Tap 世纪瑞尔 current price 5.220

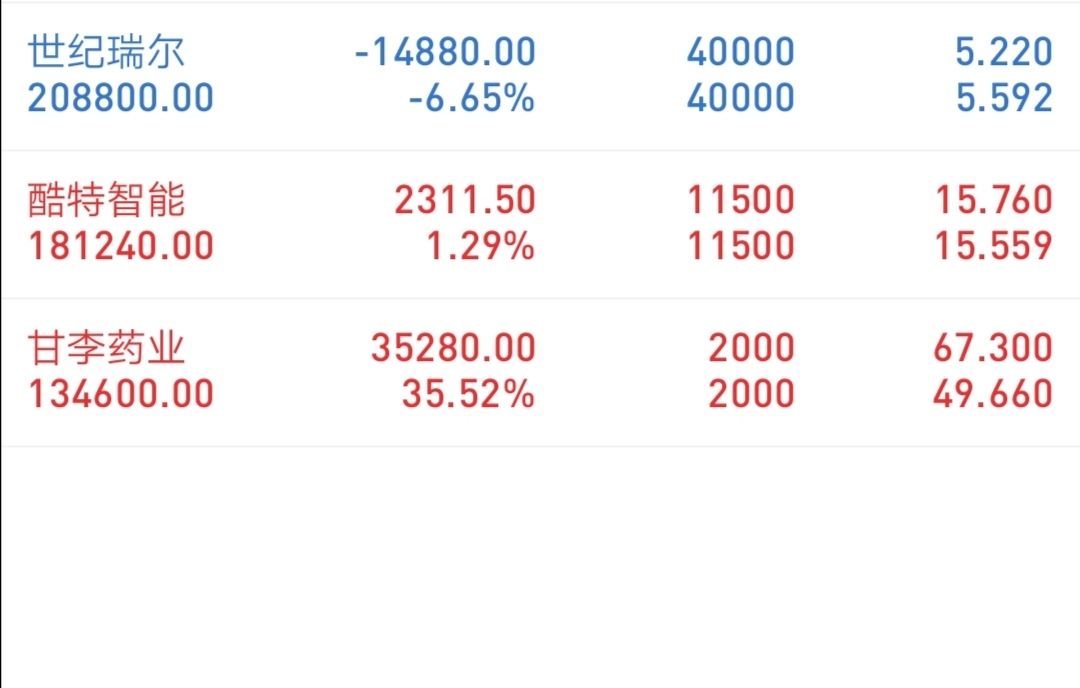[1004, 51]
